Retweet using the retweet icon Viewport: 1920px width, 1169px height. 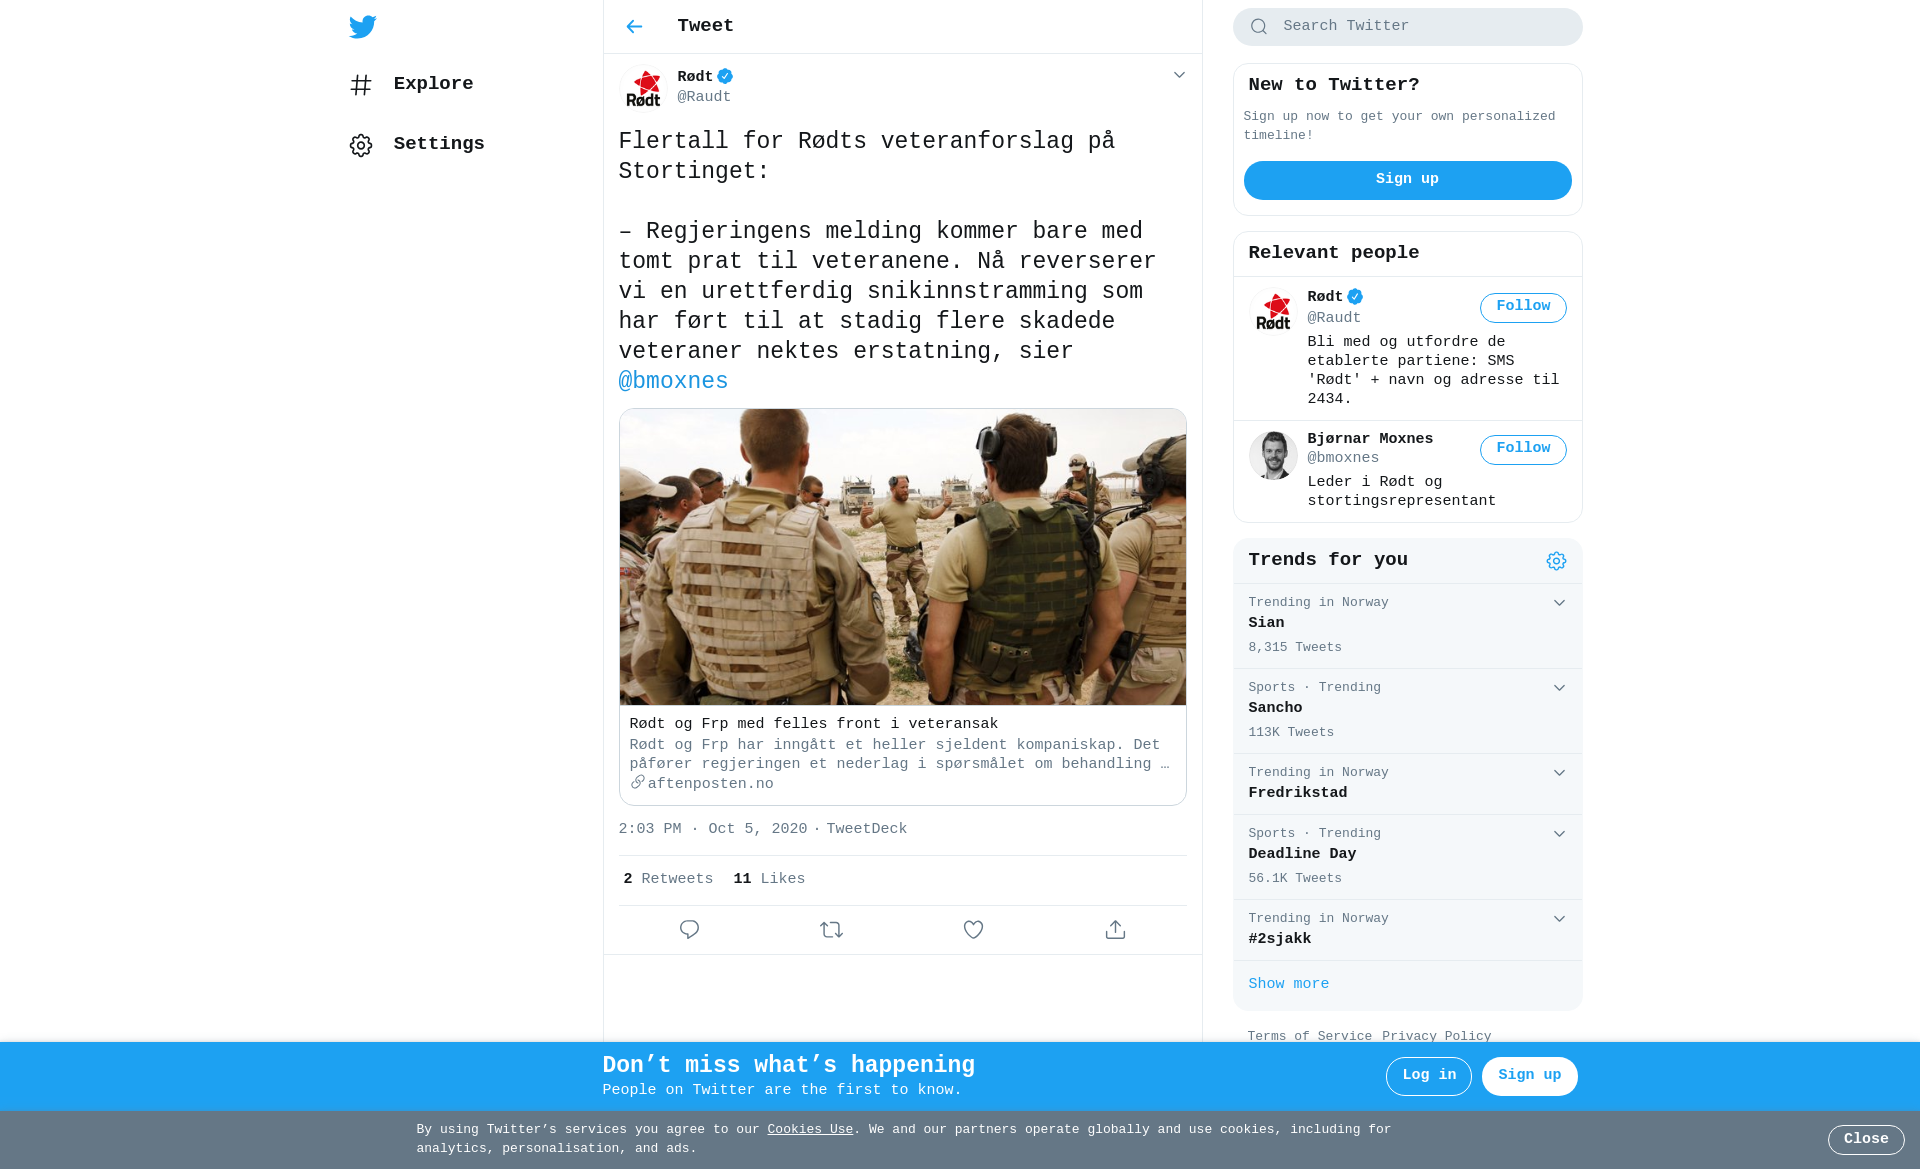click(831, 930)
